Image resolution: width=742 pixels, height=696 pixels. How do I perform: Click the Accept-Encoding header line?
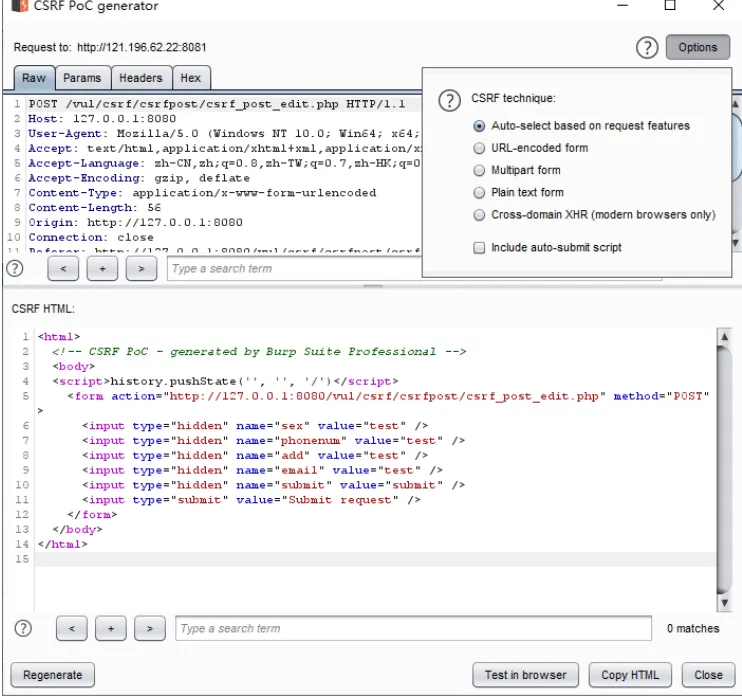point(139,178)
